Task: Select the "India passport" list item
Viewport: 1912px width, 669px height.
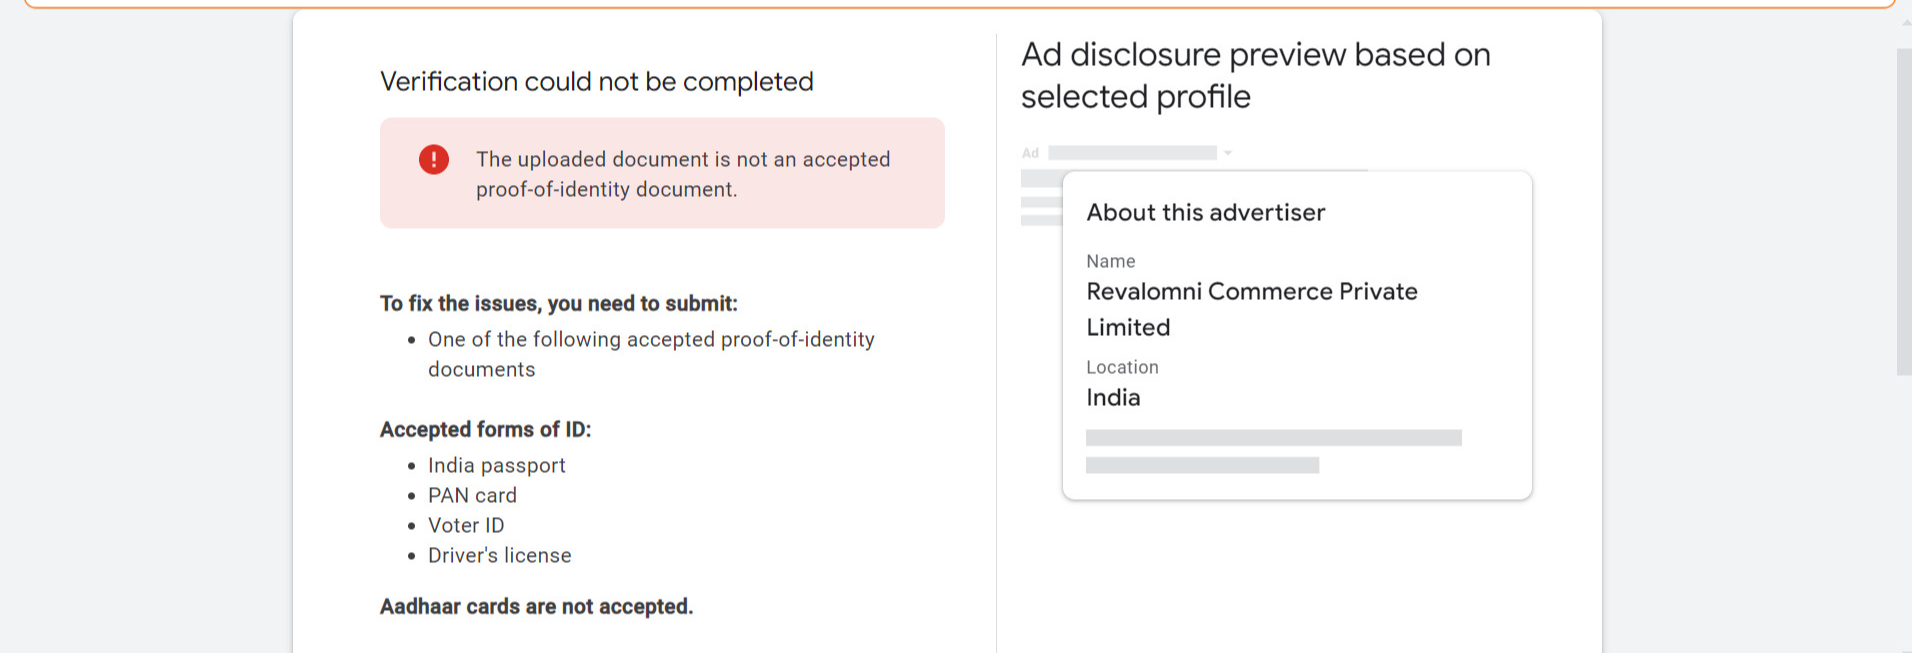Action: (496, 466)
